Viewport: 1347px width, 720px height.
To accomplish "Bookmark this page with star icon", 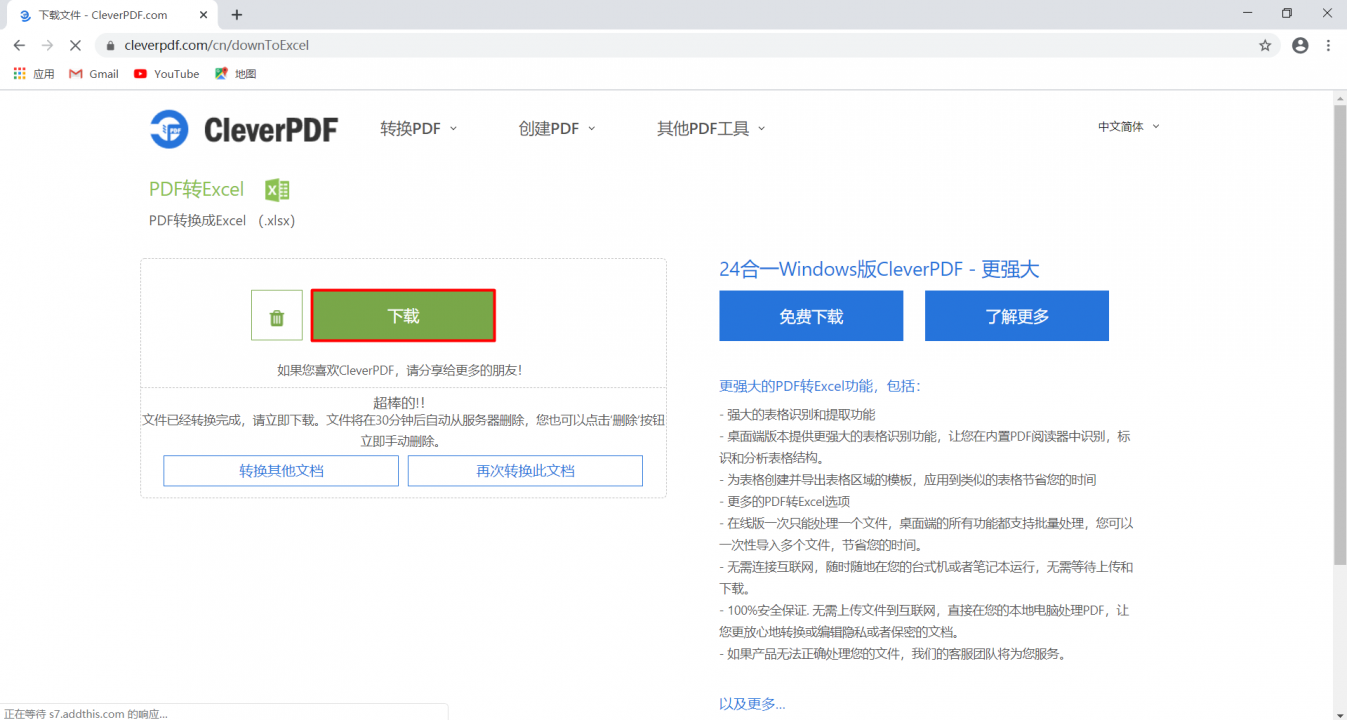I will click(x=1265, y=45).
